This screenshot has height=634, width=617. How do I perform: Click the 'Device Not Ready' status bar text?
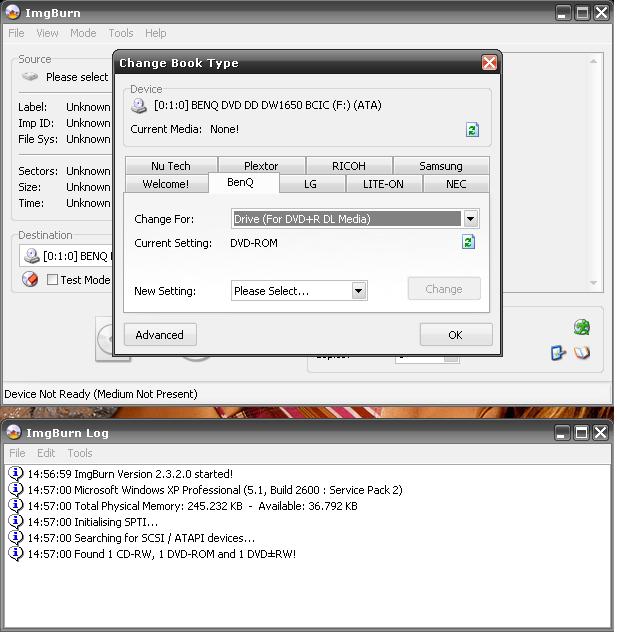pyautogui.click(x=101, y=395)
